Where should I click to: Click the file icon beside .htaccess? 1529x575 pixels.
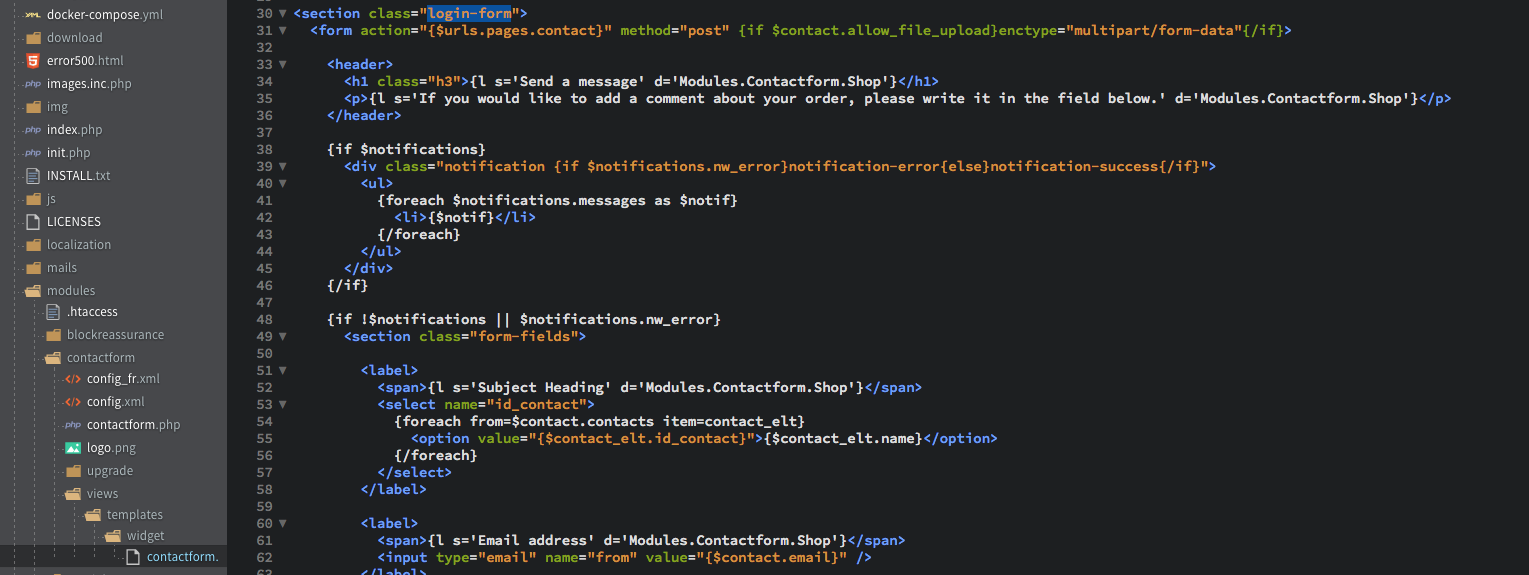pyautogui.click(x=53, y=312)
